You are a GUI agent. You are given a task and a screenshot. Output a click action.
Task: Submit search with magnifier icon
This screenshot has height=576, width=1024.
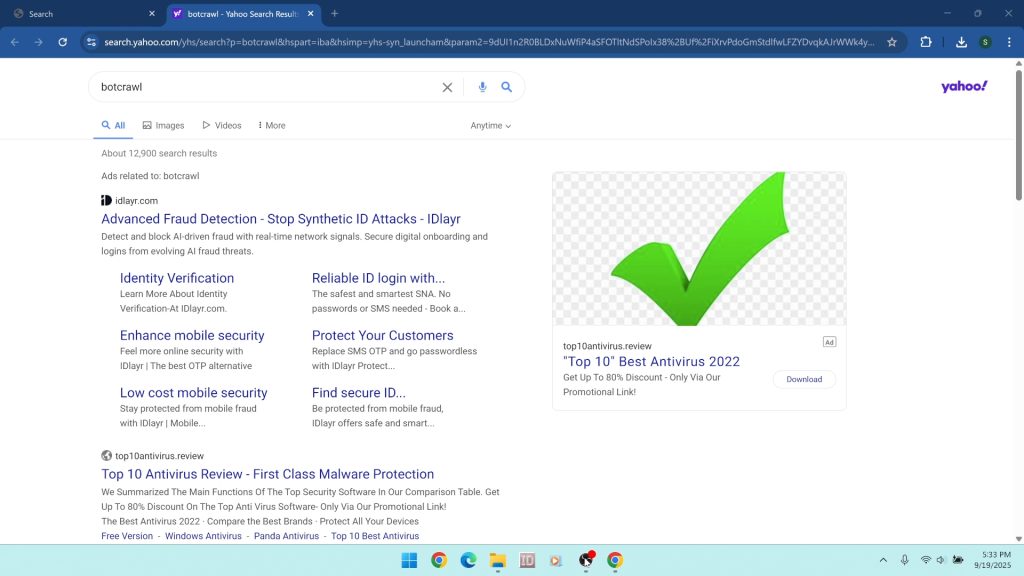click(x=506, y=87)
